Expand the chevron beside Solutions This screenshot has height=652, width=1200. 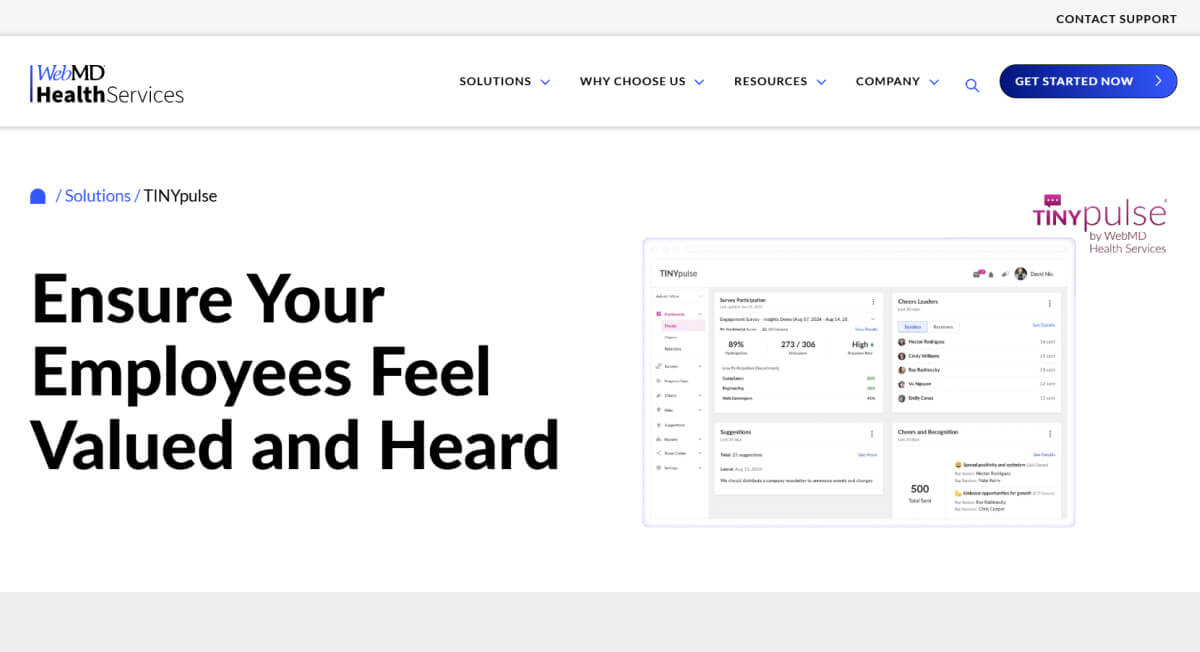(545, 82)
